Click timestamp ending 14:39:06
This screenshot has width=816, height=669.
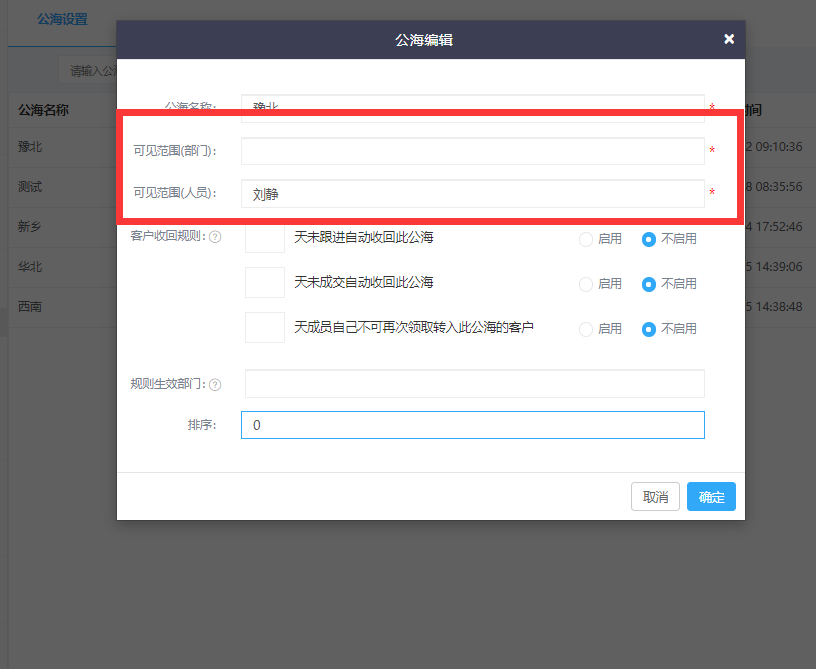[x=774, y=267]
